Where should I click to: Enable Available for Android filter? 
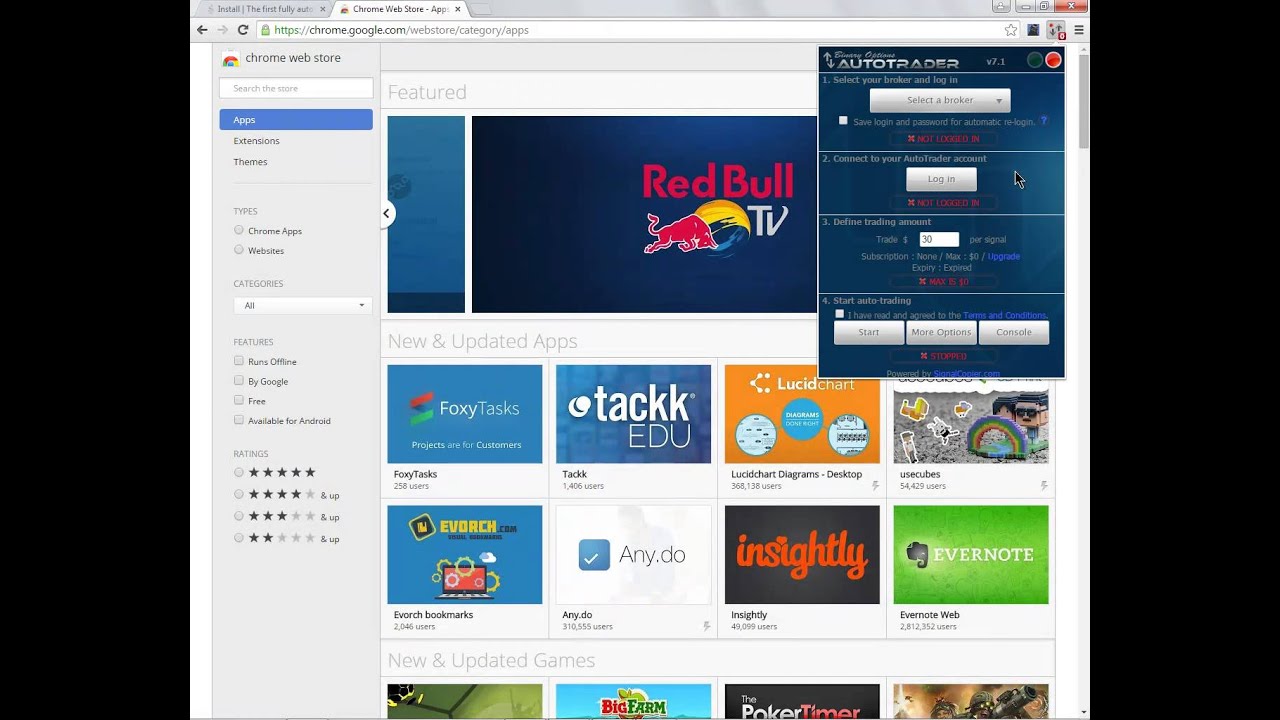(x=239, y=420)
